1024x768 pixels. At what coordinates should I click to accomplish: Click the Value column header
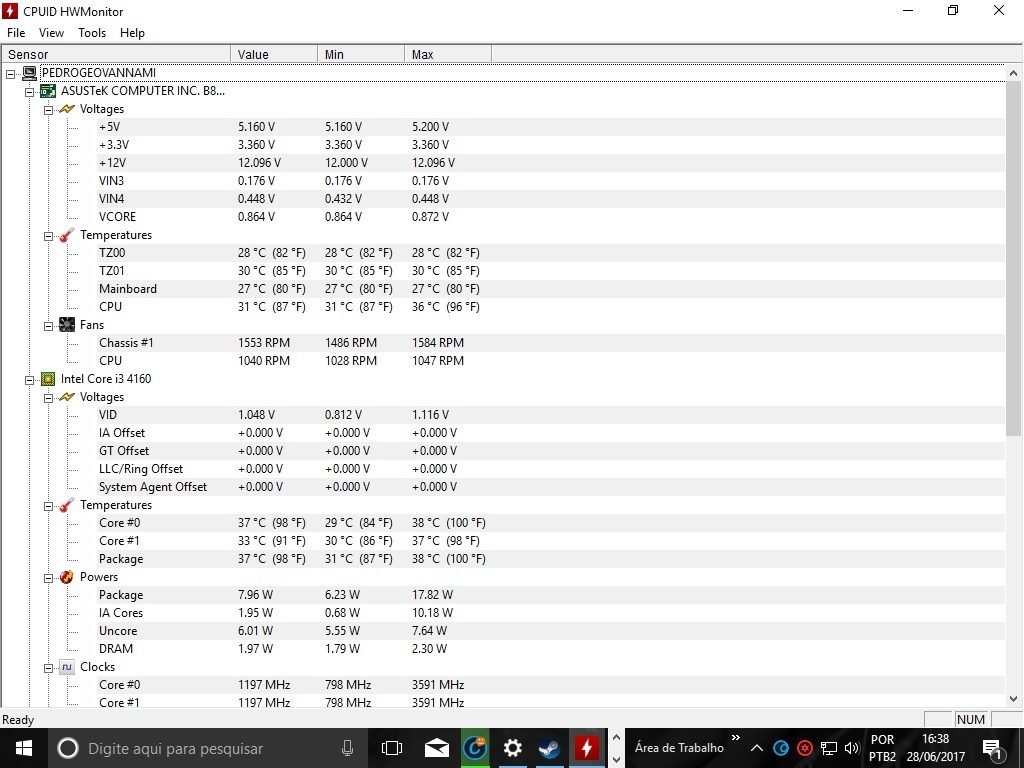(274, 54)
